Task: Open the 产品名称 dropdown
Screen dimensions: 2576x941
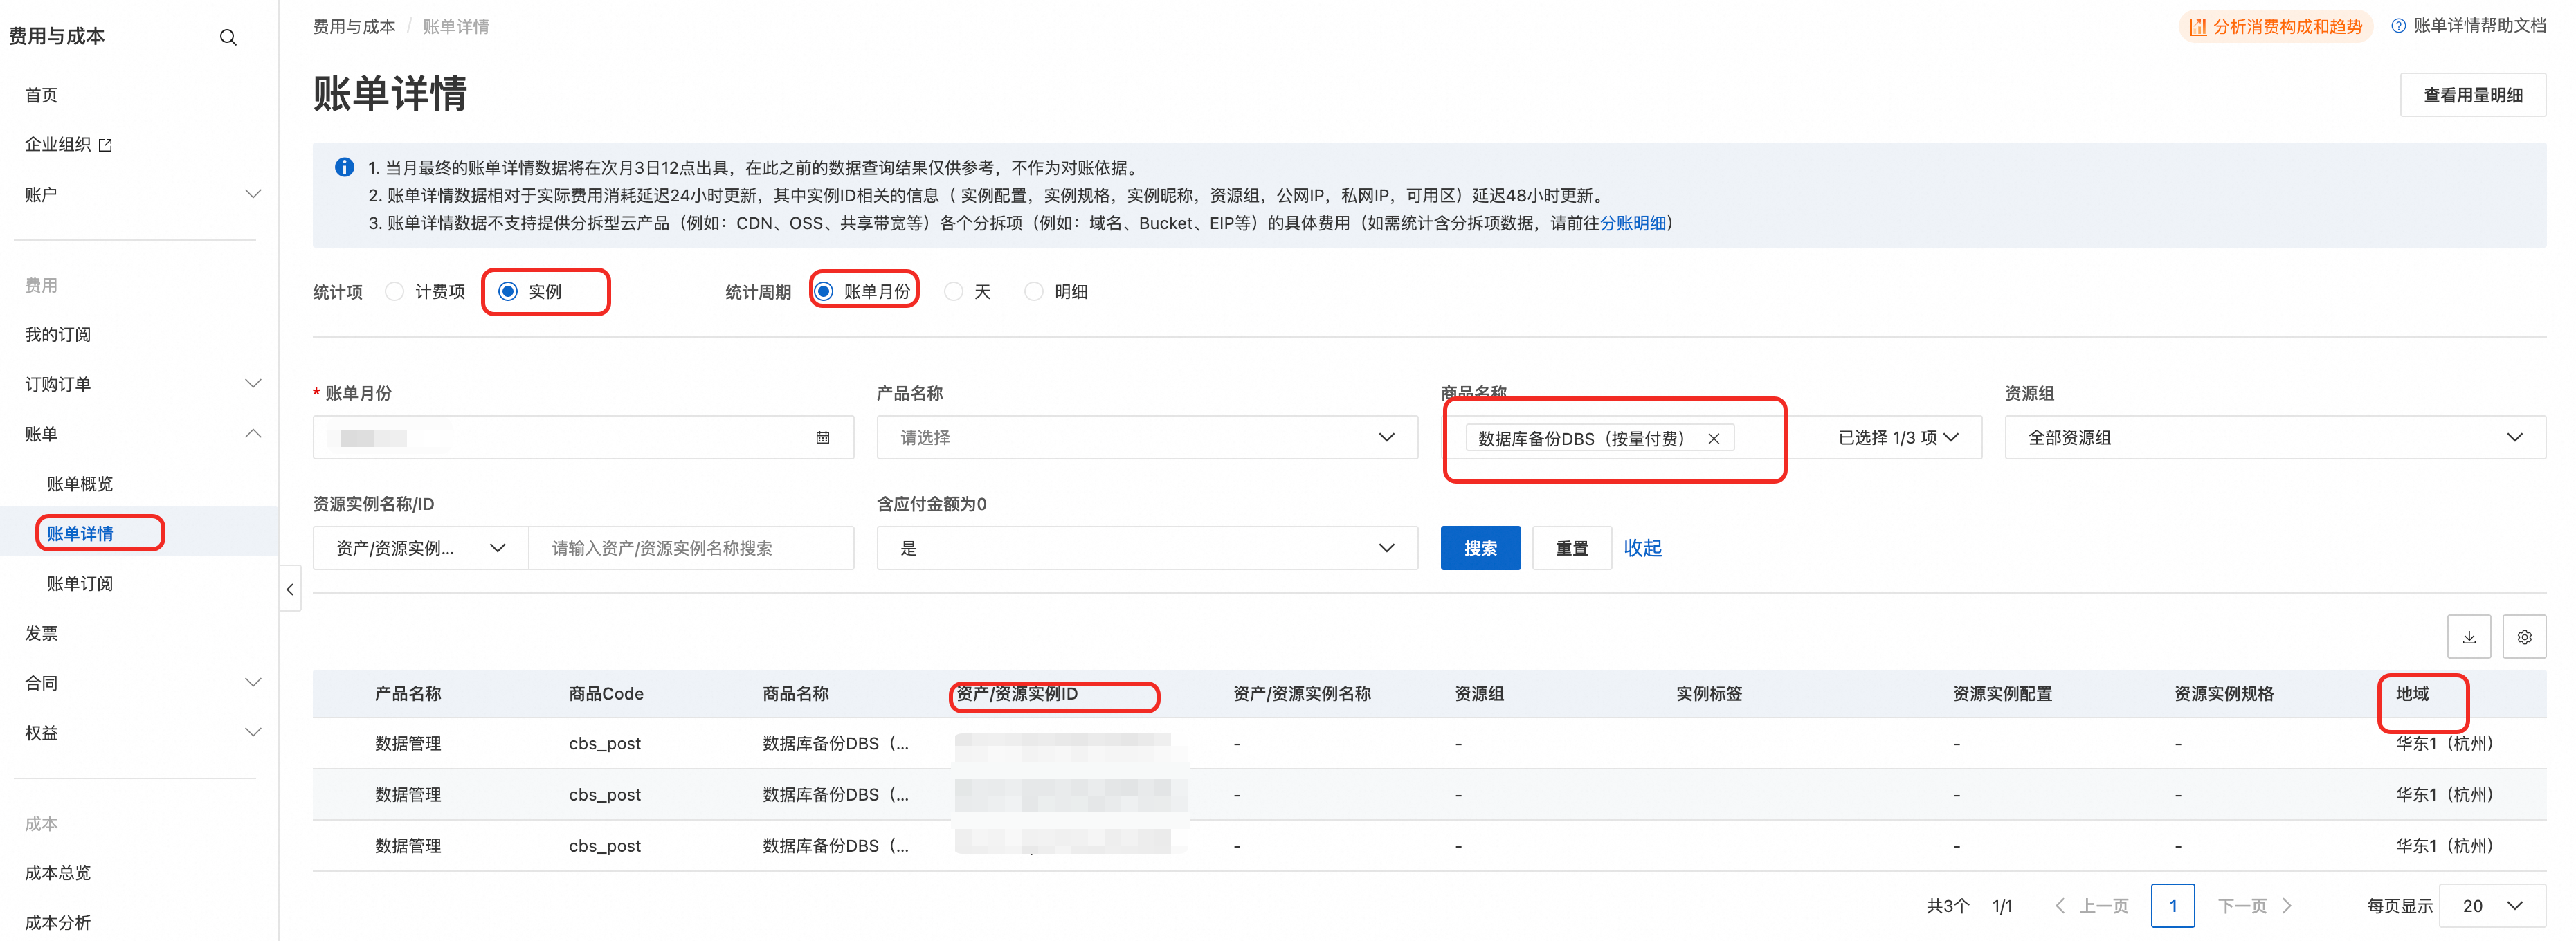Action: [x=1146, y=438]
